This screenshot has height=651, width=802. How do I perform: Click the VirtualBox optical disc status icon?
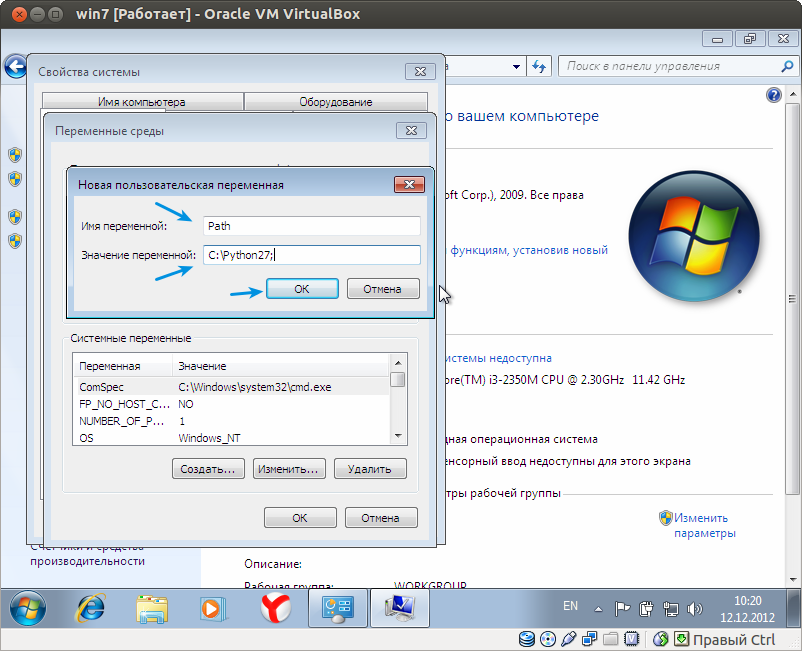(548, 639)
